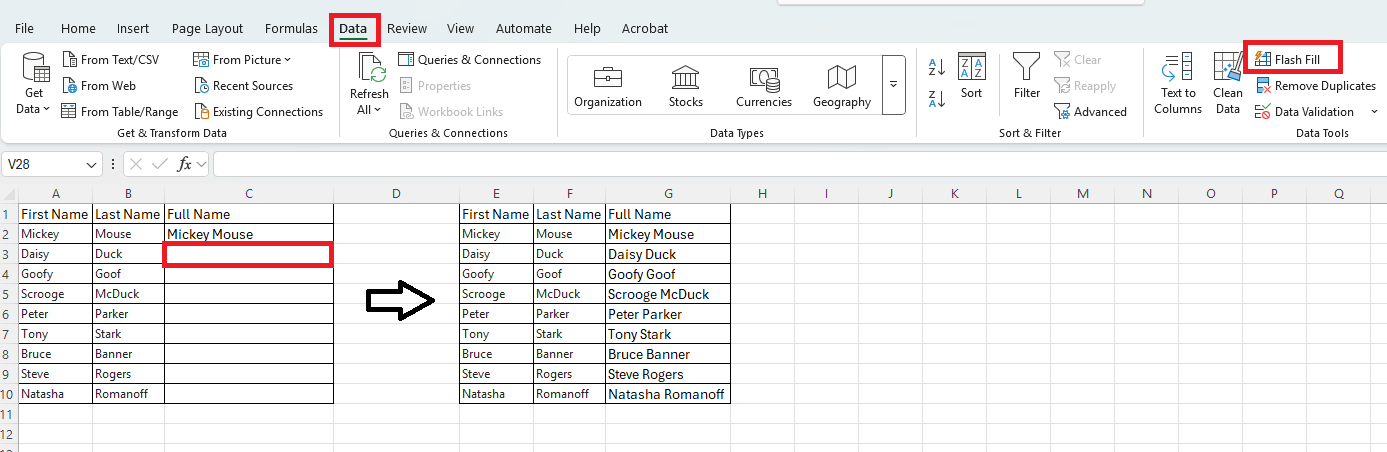This screenshot has height=452, width=1387.
Task: Select column G header
Action: click(x=668, y=193)
